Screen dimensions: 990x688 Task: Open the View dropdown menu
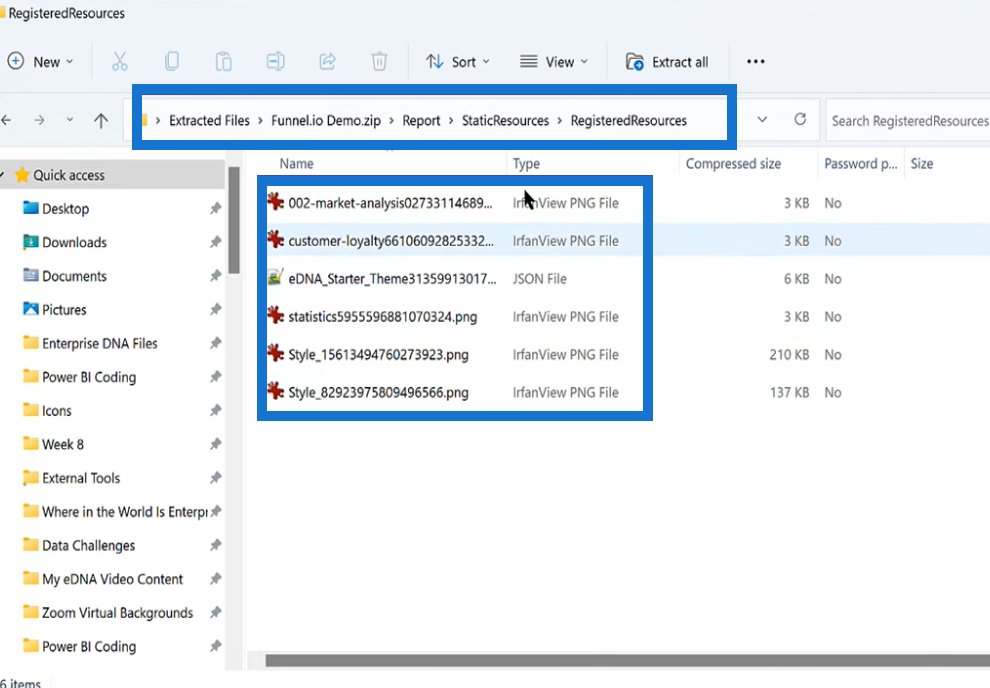(x=554, y=61)
